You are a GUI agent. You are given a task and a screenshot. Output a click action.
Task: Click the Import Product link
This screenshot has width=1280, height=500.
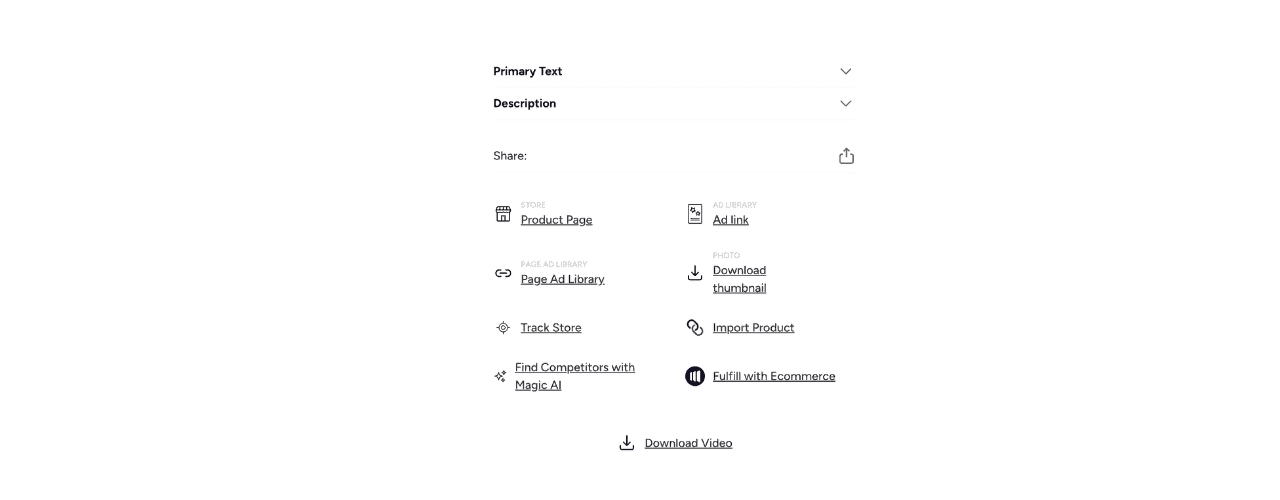[753, 328]
